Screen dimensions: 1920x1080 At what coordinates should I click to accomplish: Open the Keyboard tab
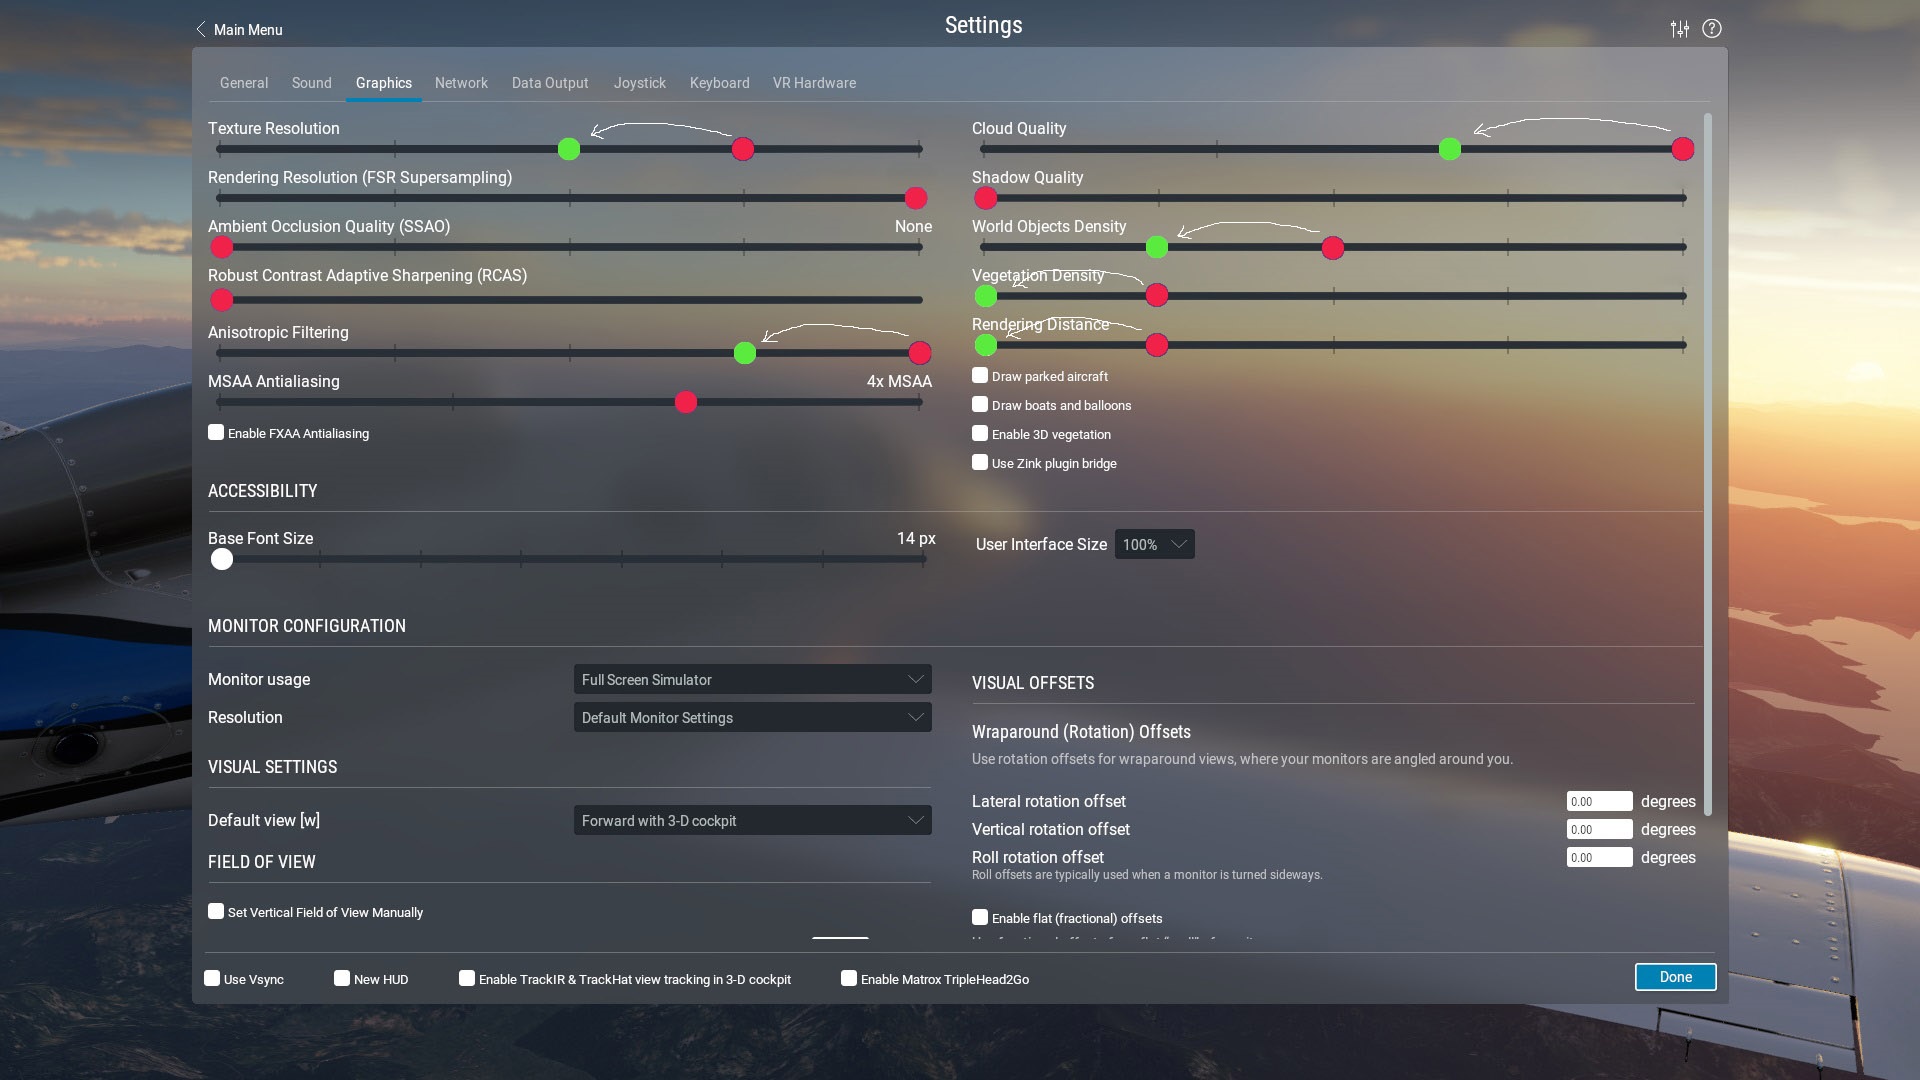coord(719,83)
